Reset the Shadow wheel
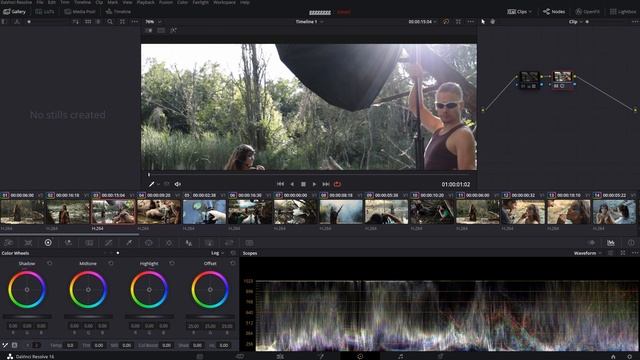This screenshot has height=360, width=640. [x=50, y=264]
